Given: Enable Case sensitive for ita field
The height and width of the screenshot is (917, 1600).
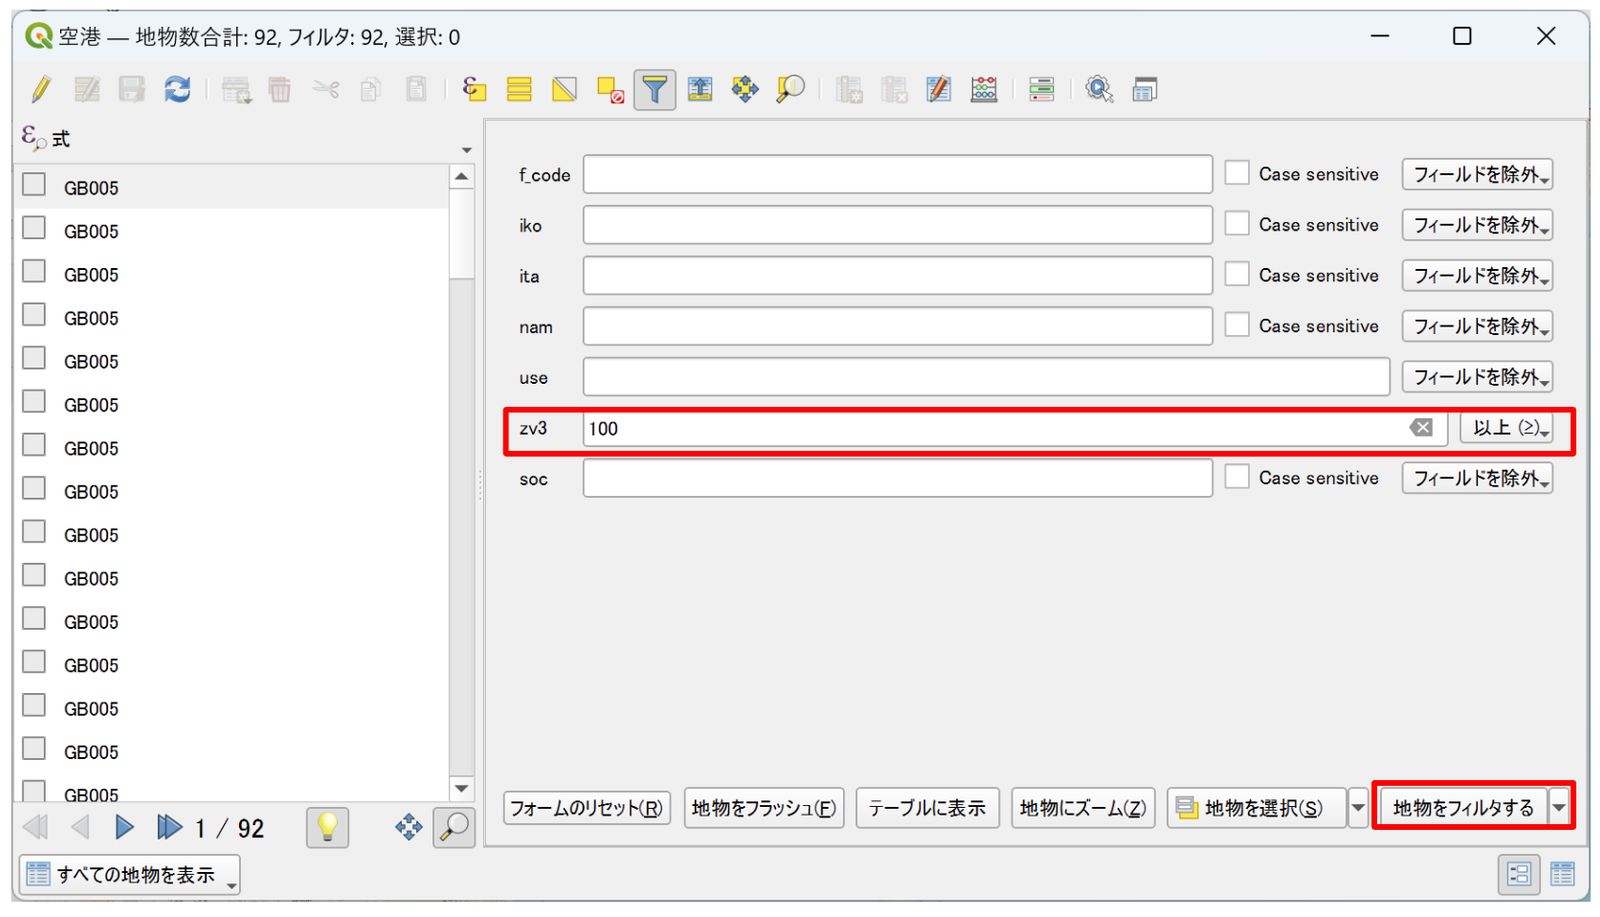Looking at the screenshot, I should (x=1237, y=274).
